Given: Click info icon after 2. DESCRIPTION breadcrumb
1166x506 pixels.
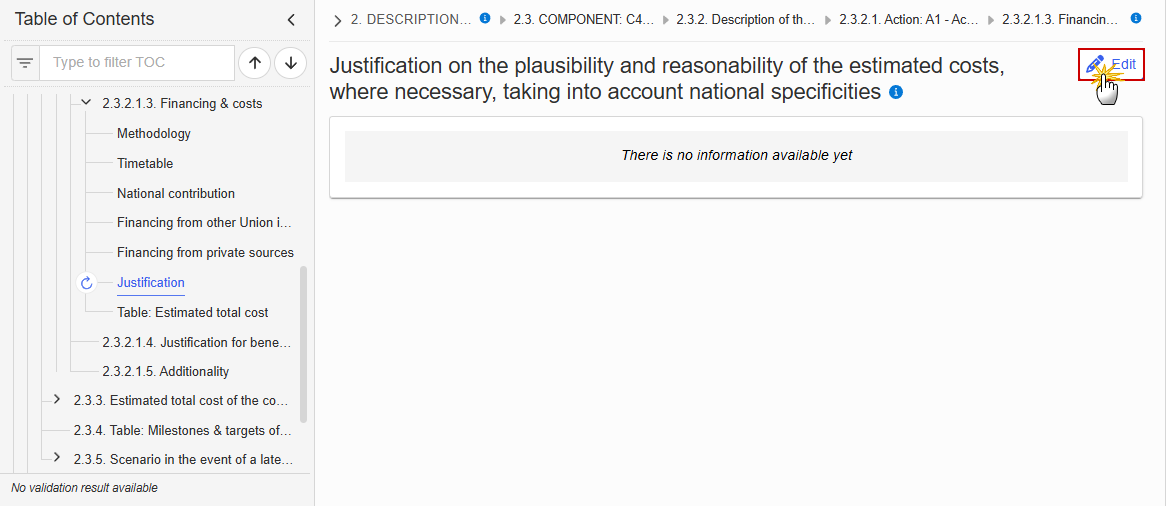Looking at the screenshot, I should (485, 19).
